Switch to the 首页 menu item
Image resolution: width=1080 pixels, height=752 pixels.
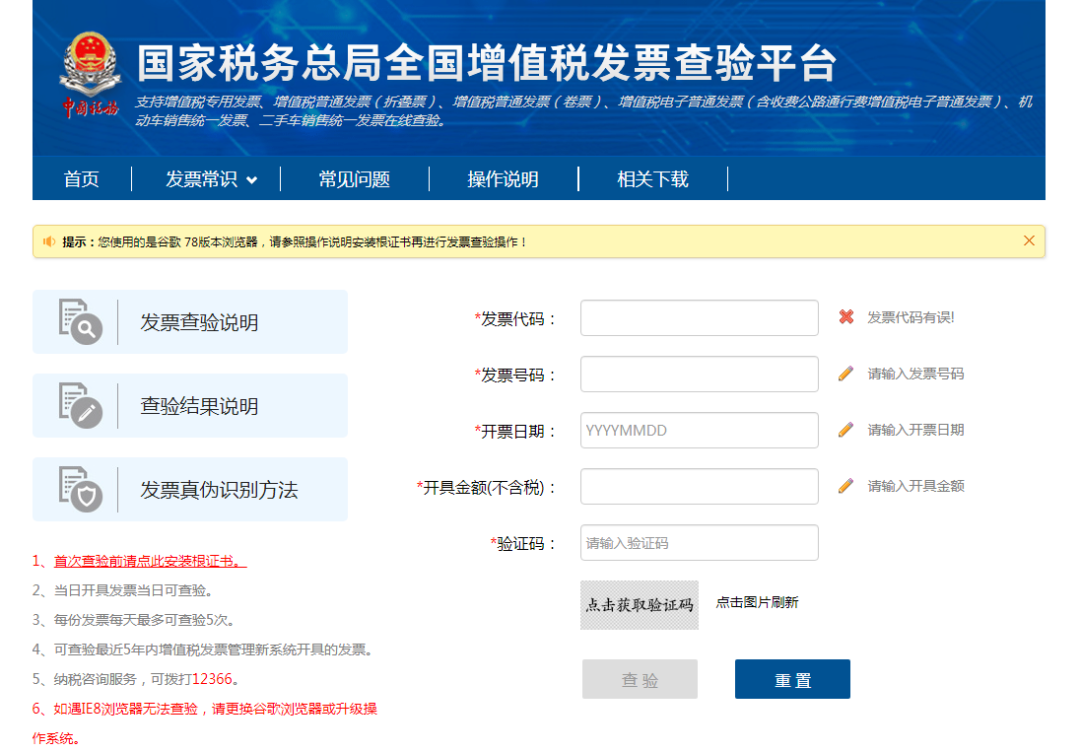(x=81, y=179)
